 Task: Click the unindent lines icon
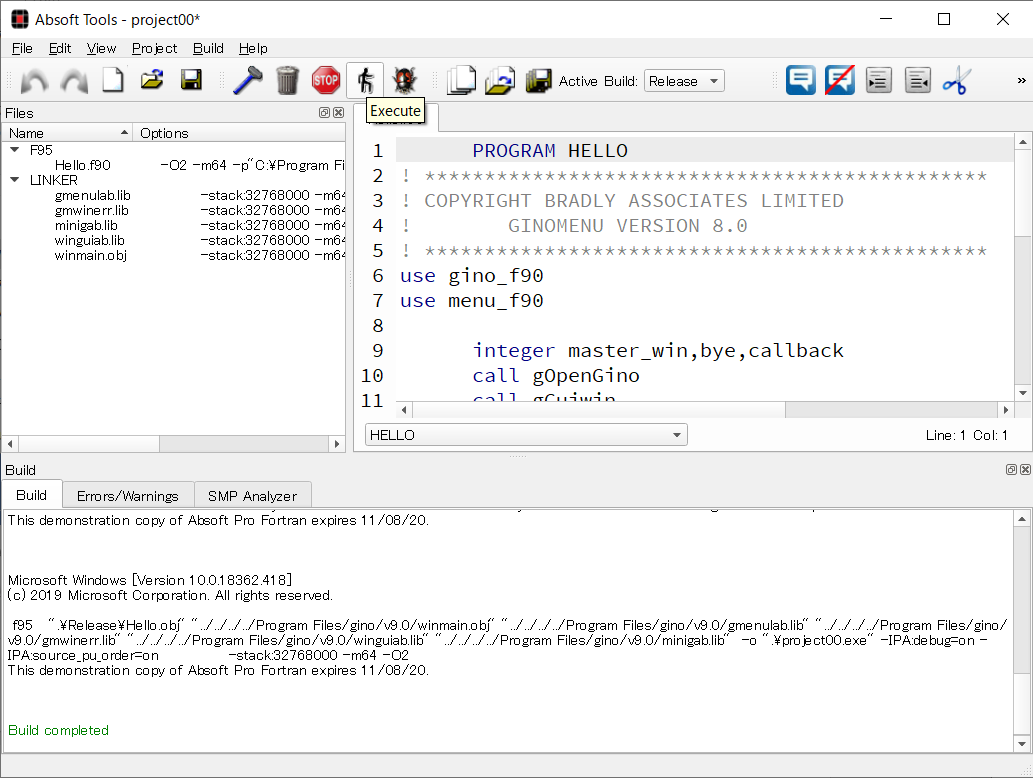point(918,80)
